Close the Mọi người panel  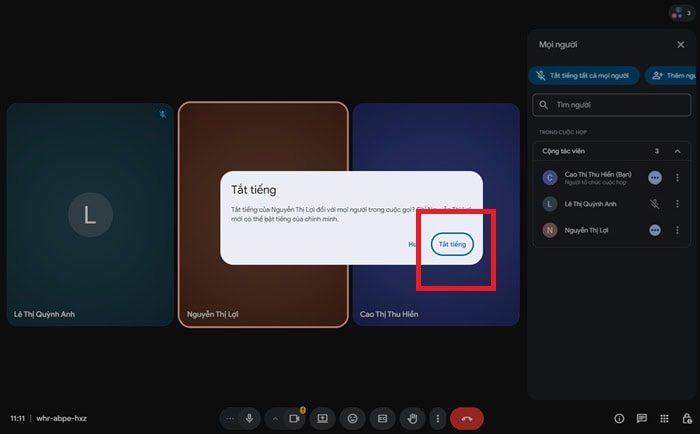[x=681, y=45]
